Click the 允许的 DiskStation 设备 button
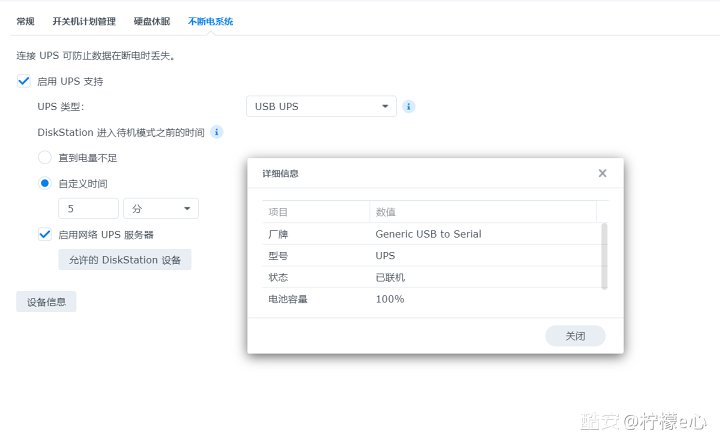This screenshot has height=445, width=720. (124, 260)
